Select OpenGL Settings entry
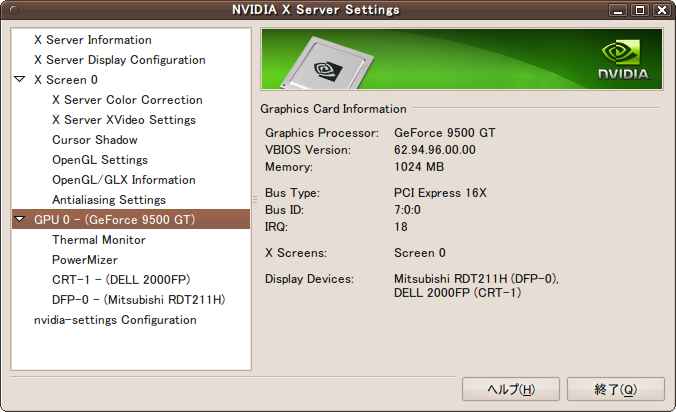 tap(99, 160)
